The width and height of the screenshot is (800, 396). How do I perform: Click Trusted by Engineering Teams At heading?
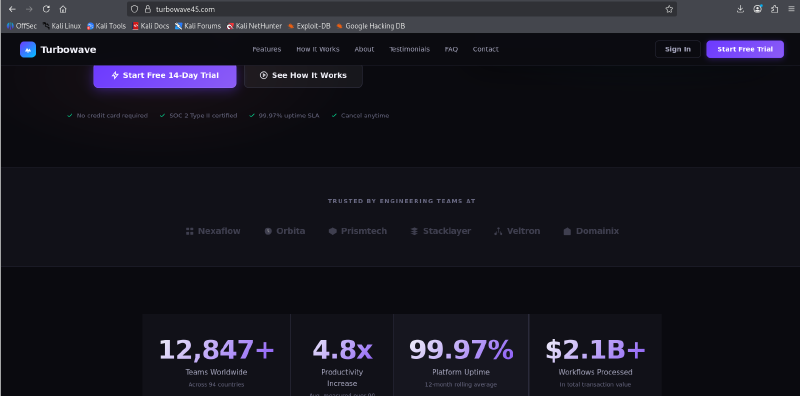click(x=402, y=201)
